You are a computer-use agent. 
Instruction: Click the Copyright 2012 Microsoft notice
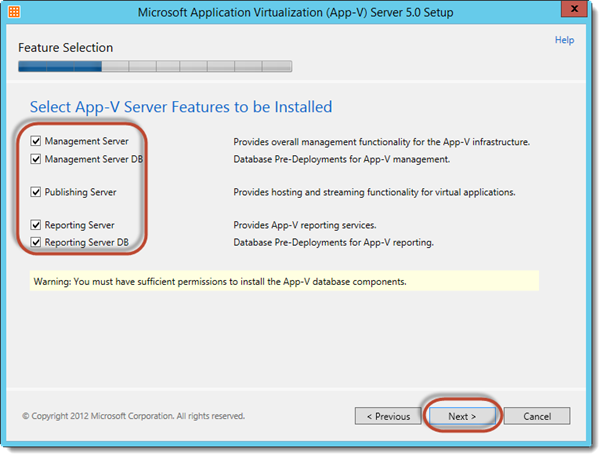[x=133, y=416]
